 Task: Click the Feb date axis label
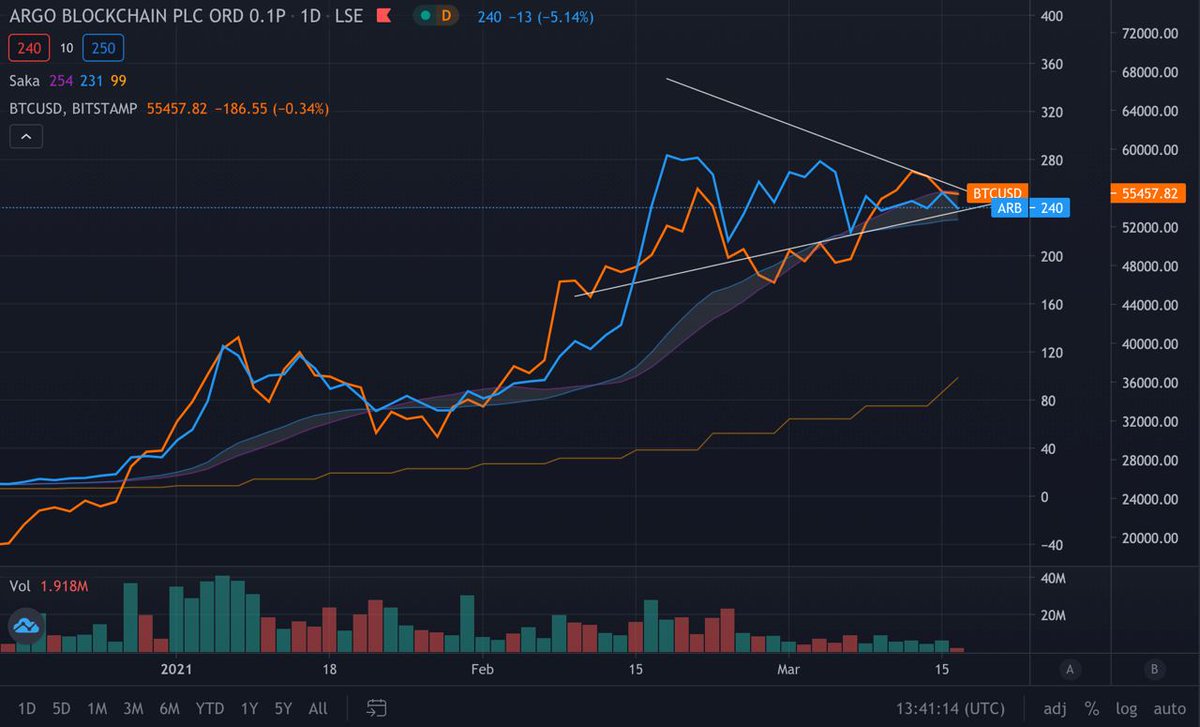pyautogui.click(x=481, y=669)
